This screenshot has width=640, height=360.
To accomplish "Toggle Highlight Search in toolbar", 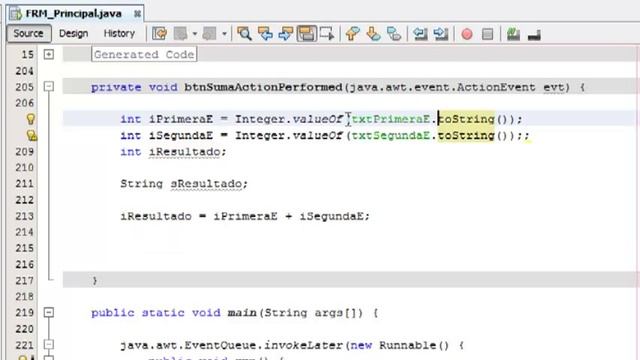I will click(x=307, y=33).
